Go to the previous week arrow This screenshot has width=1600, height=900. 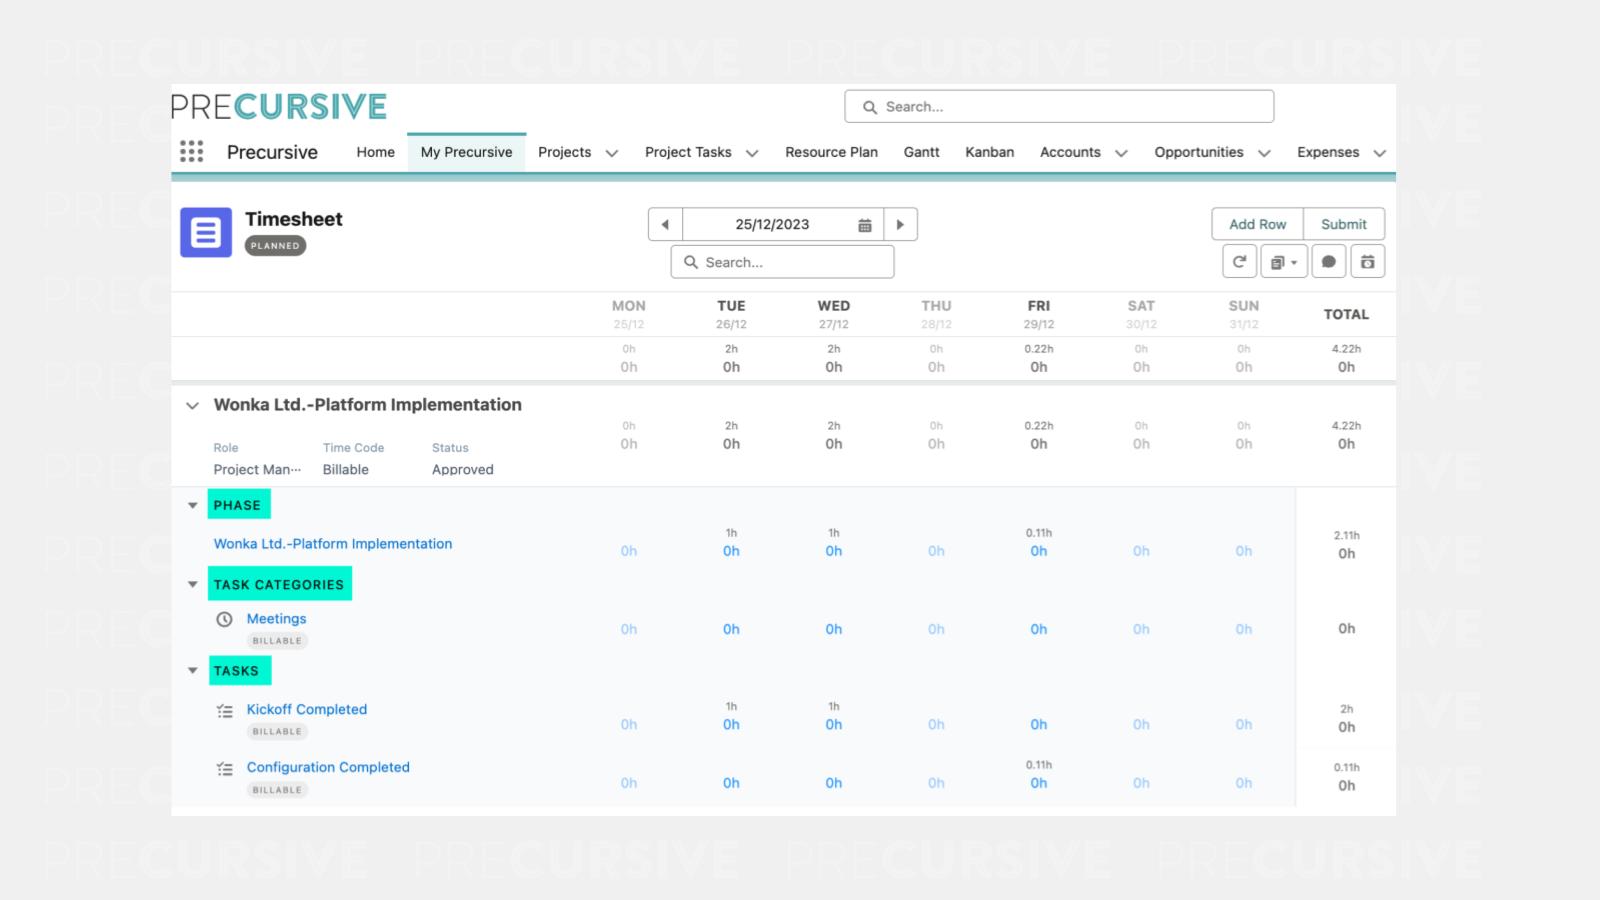pos(665,224)
